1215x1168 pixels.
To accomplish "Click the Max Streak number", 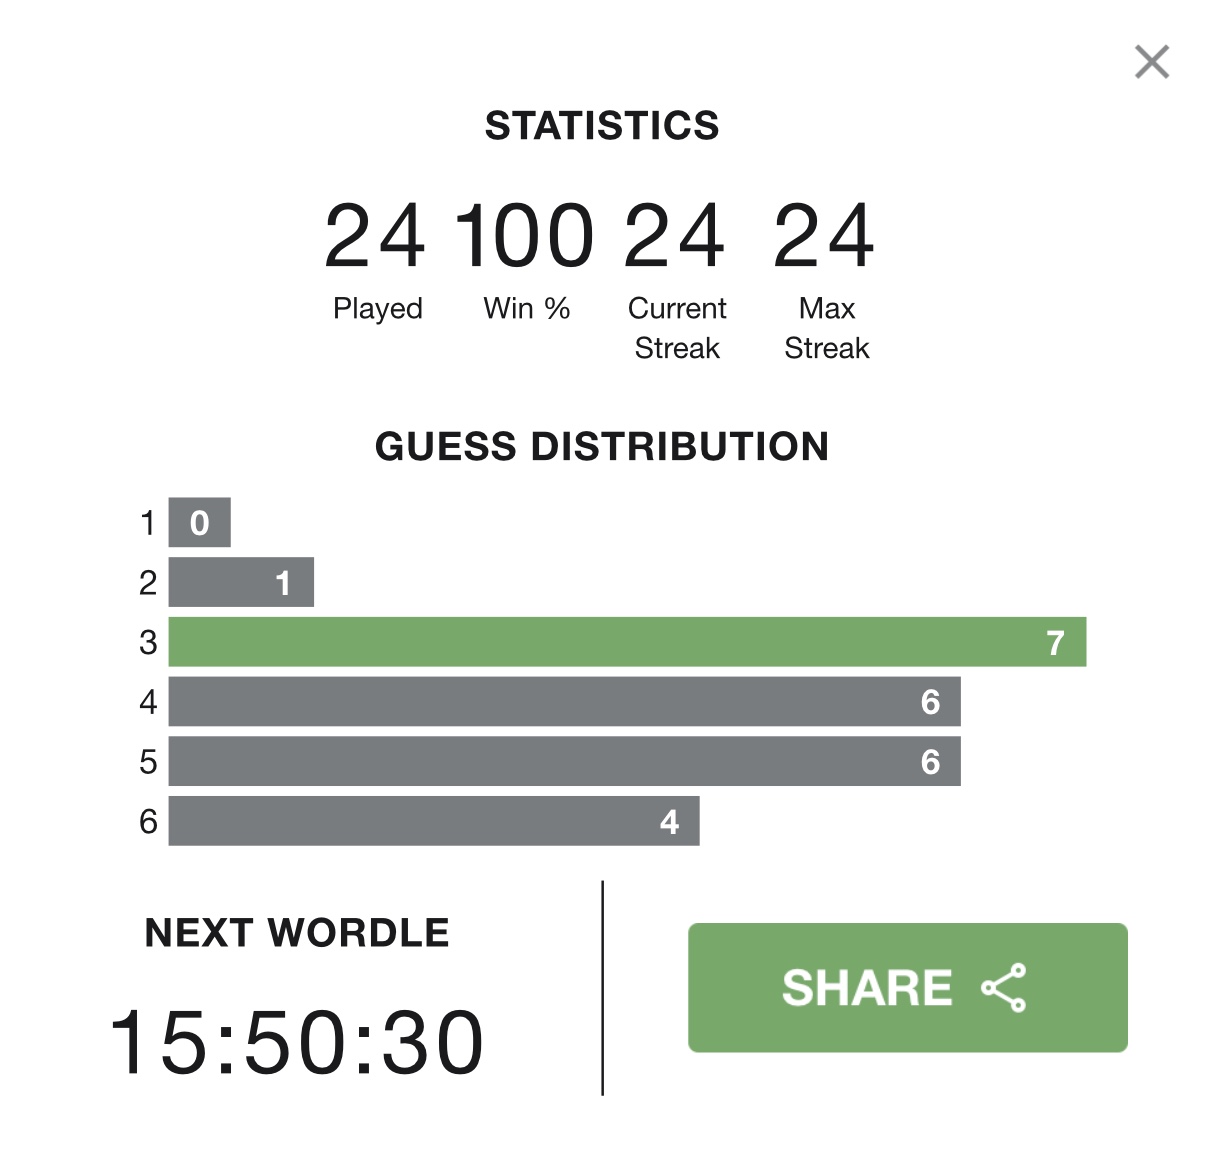I will (x=825, y=236).
